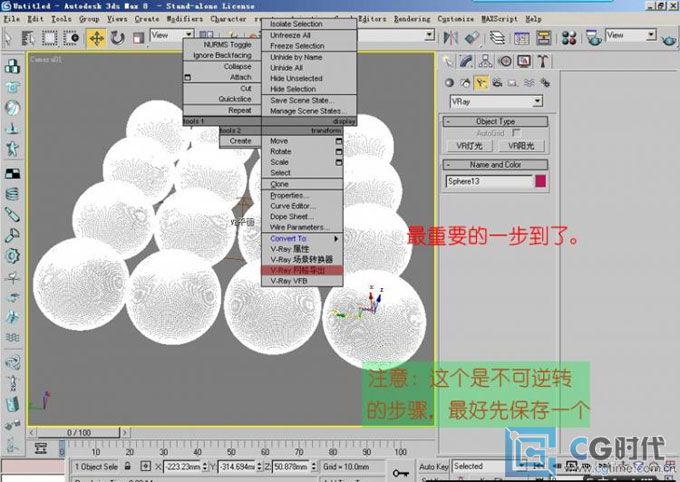The image size is (680, 482).
Task: Switch to Display command panel tab
Action: (x=523, y=61)
